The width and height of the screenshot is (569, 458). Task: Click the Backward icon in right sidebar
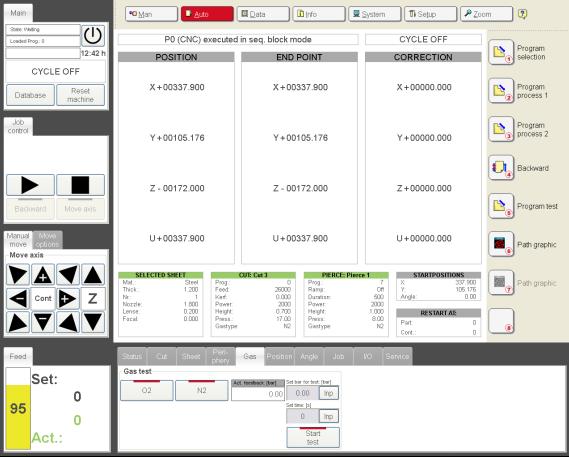[501, 168]
